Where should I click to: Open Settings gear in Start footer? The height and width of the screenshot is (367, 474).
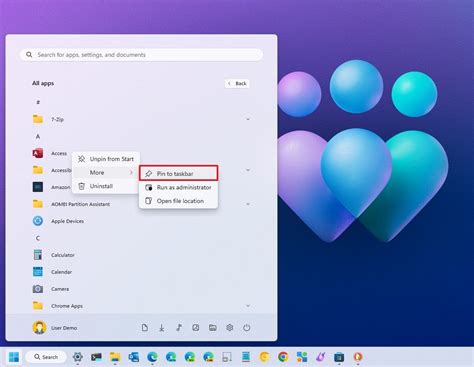230,328
